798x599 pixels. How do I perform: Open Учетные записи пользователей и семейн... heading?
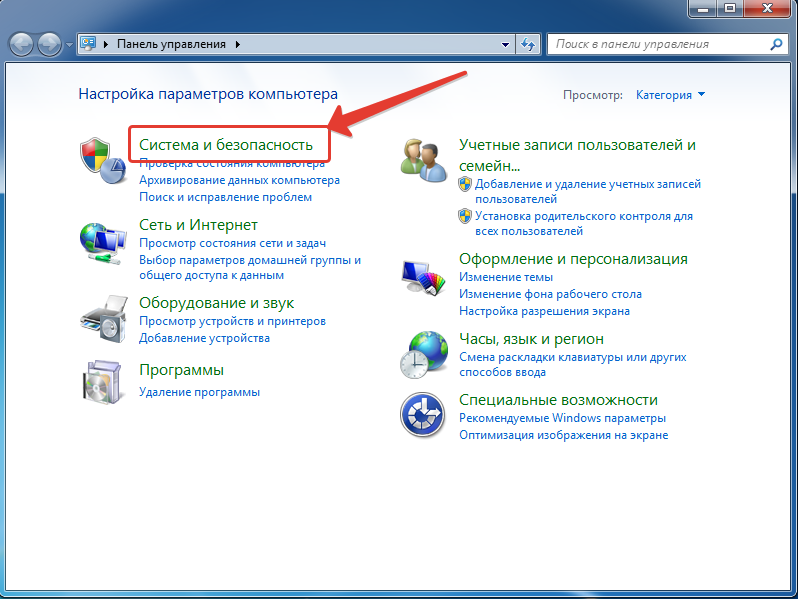[577, 155]
